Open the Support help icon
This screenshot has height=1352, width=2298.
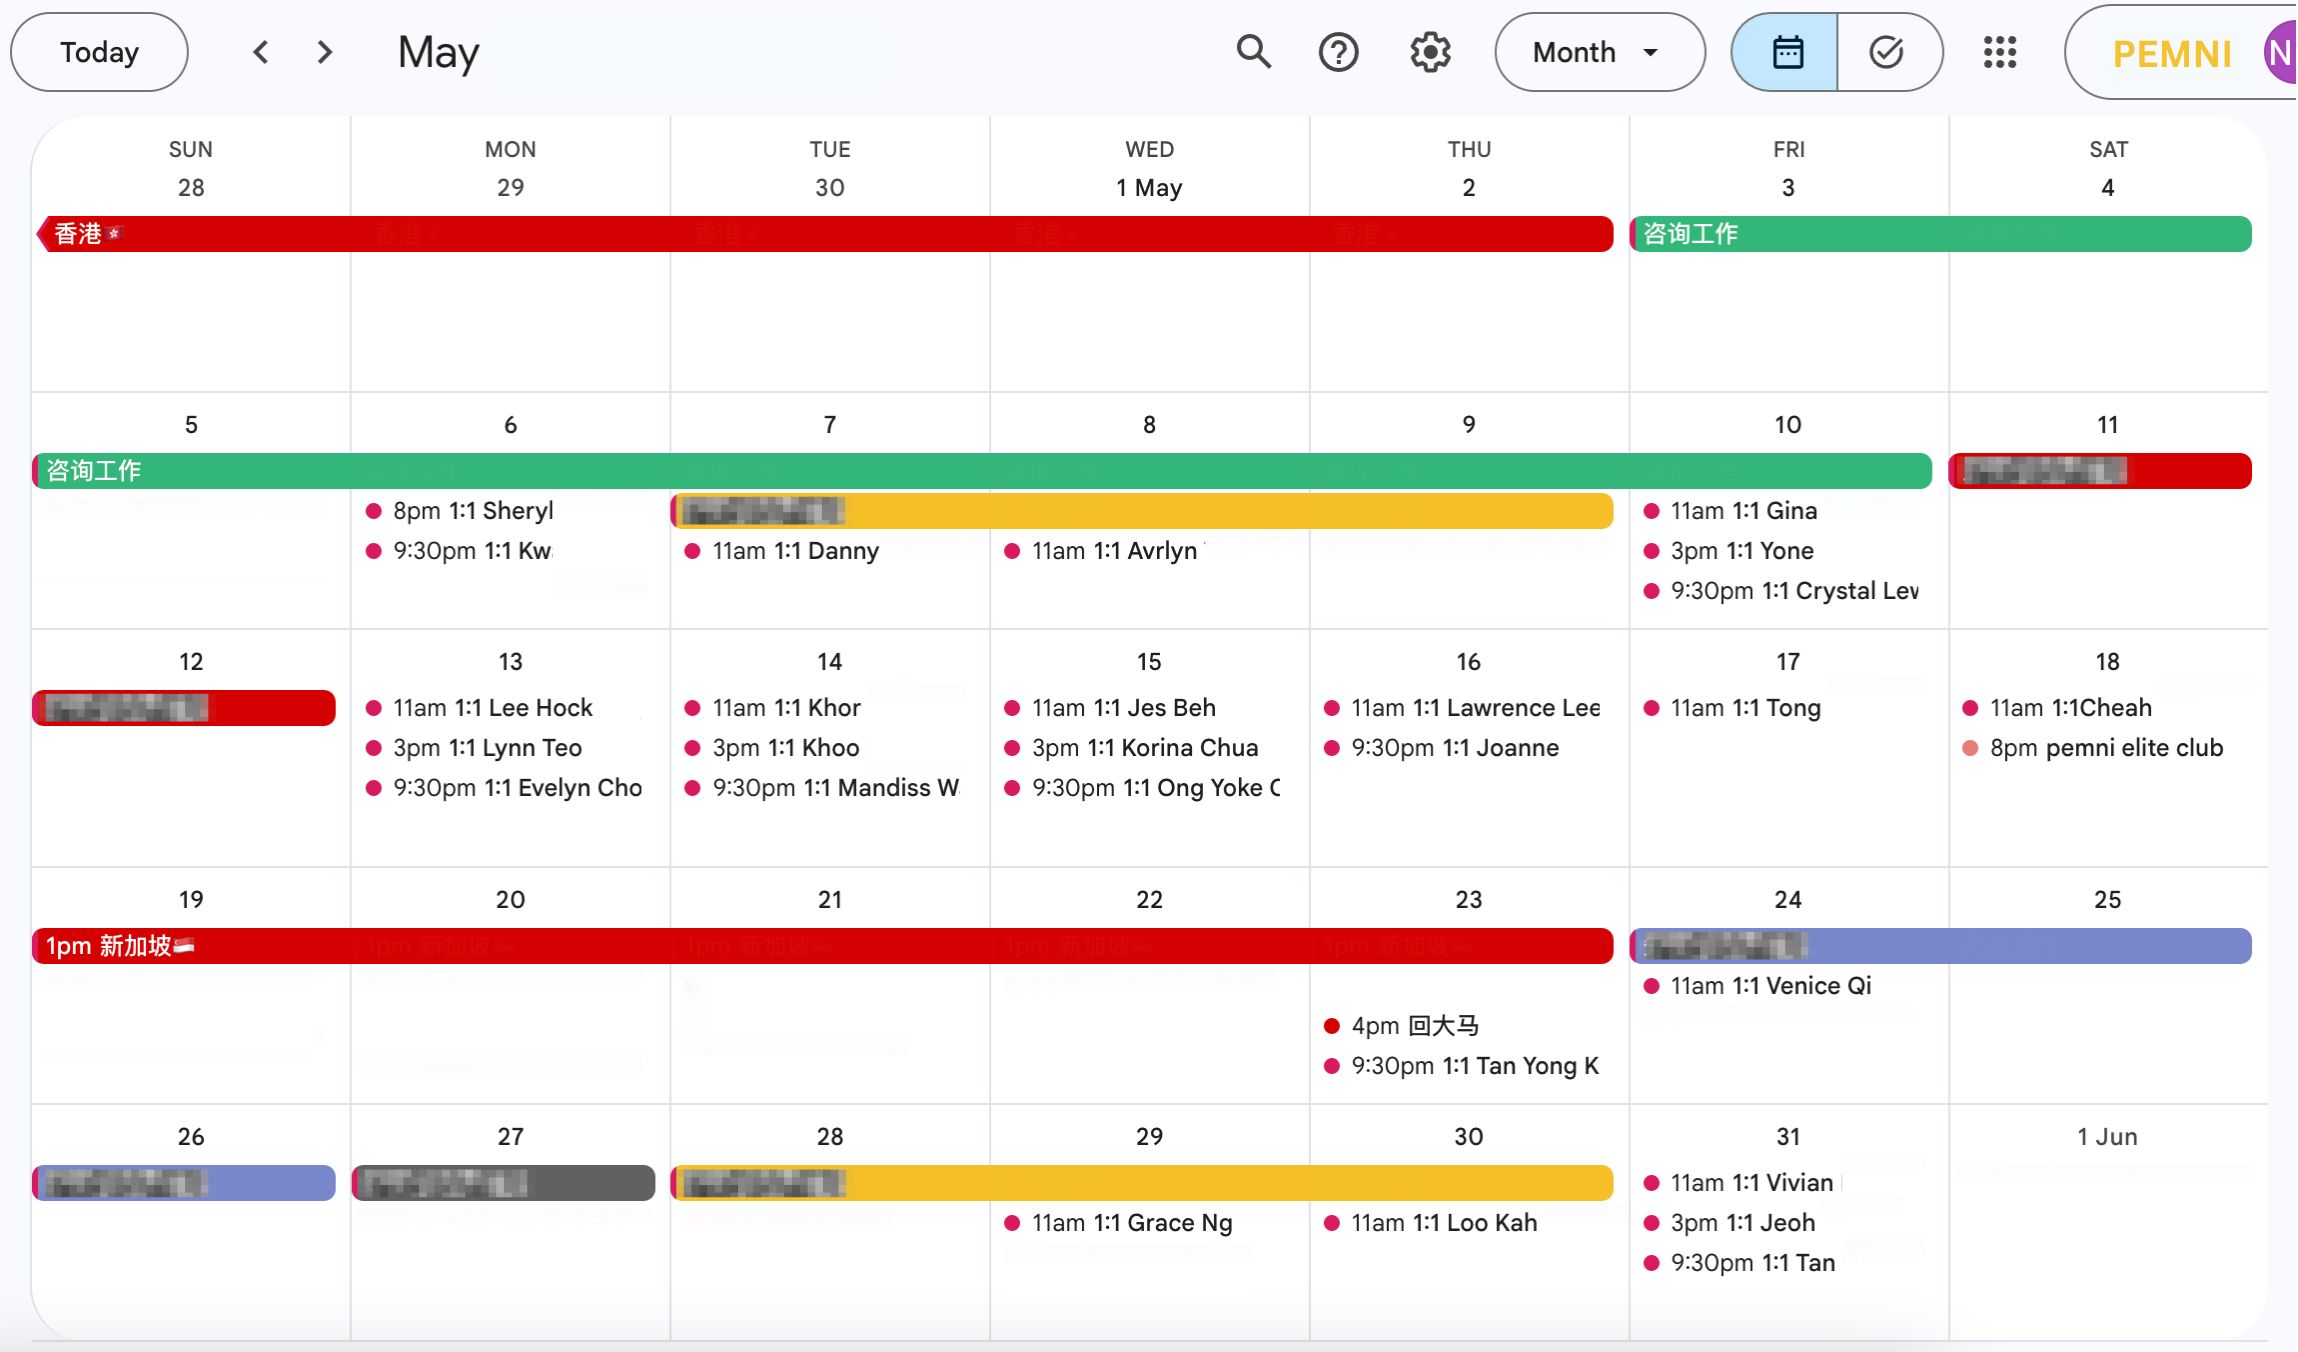pos(1338,51)
